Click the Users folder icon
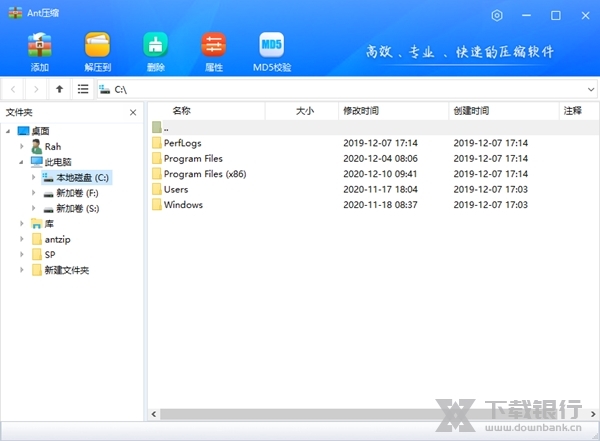Viewport: 600px width, 441px height. [157, 189]
